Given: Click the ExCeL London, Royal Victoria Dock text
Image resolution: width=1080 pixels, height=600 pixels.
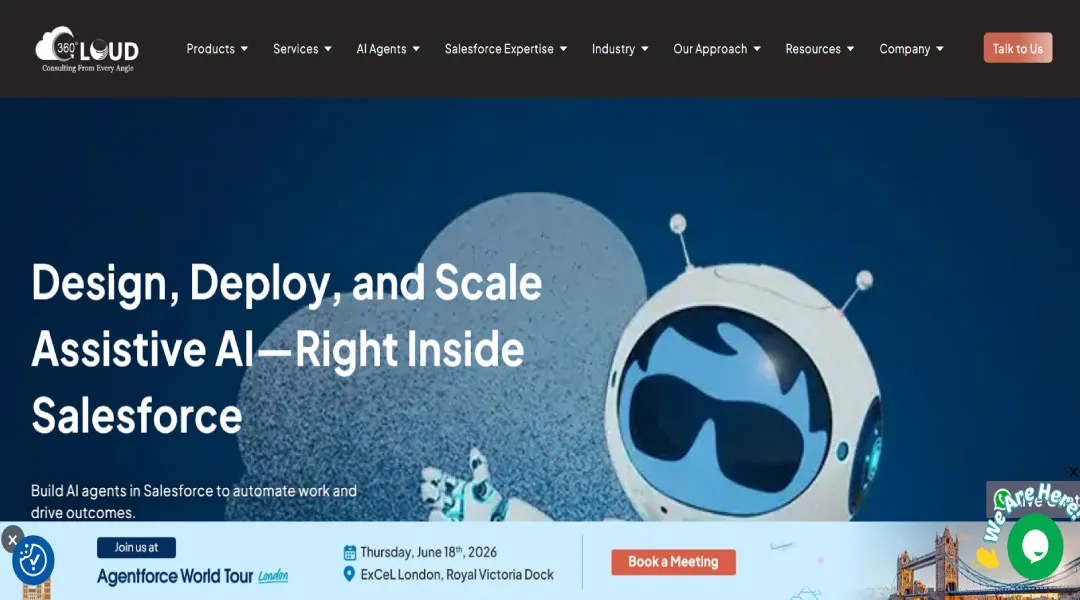Looking at the screenshot, I should 457,575.
